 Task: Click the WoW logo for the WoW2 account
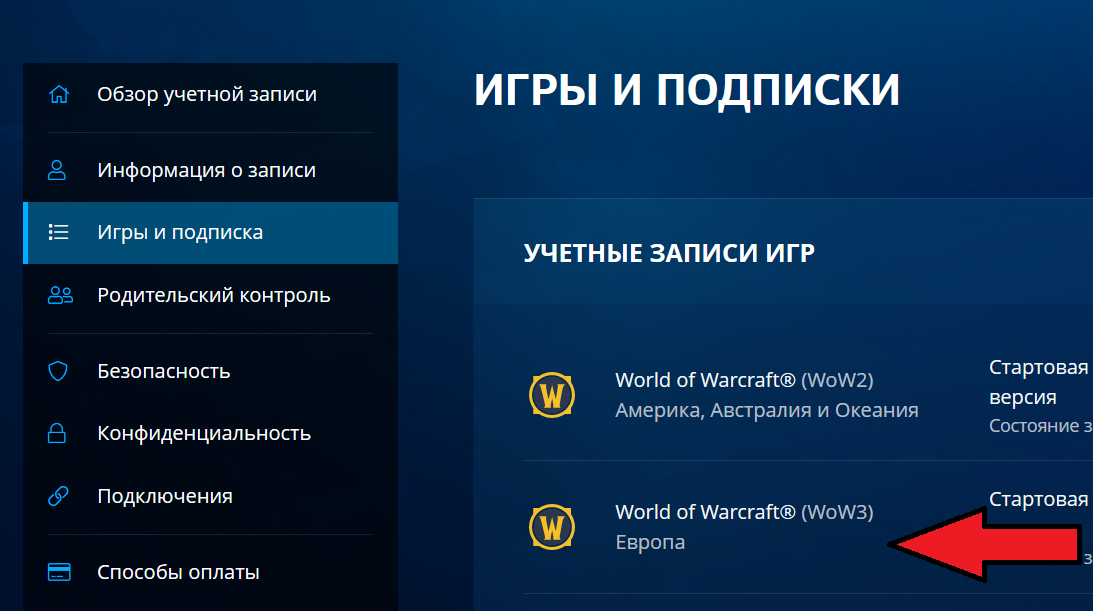tap(551, 395)
